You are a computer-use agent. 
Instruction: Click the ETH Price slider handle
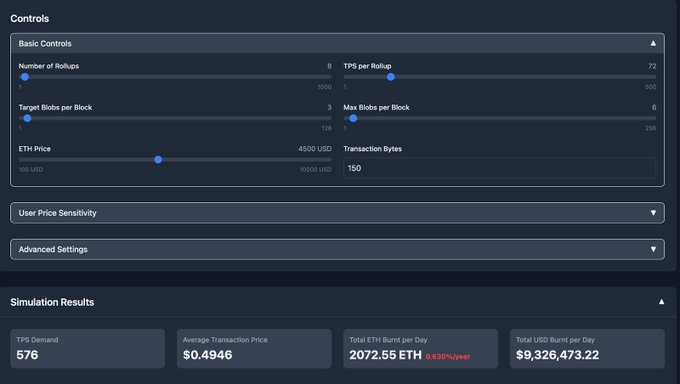(x=158, y=160)
